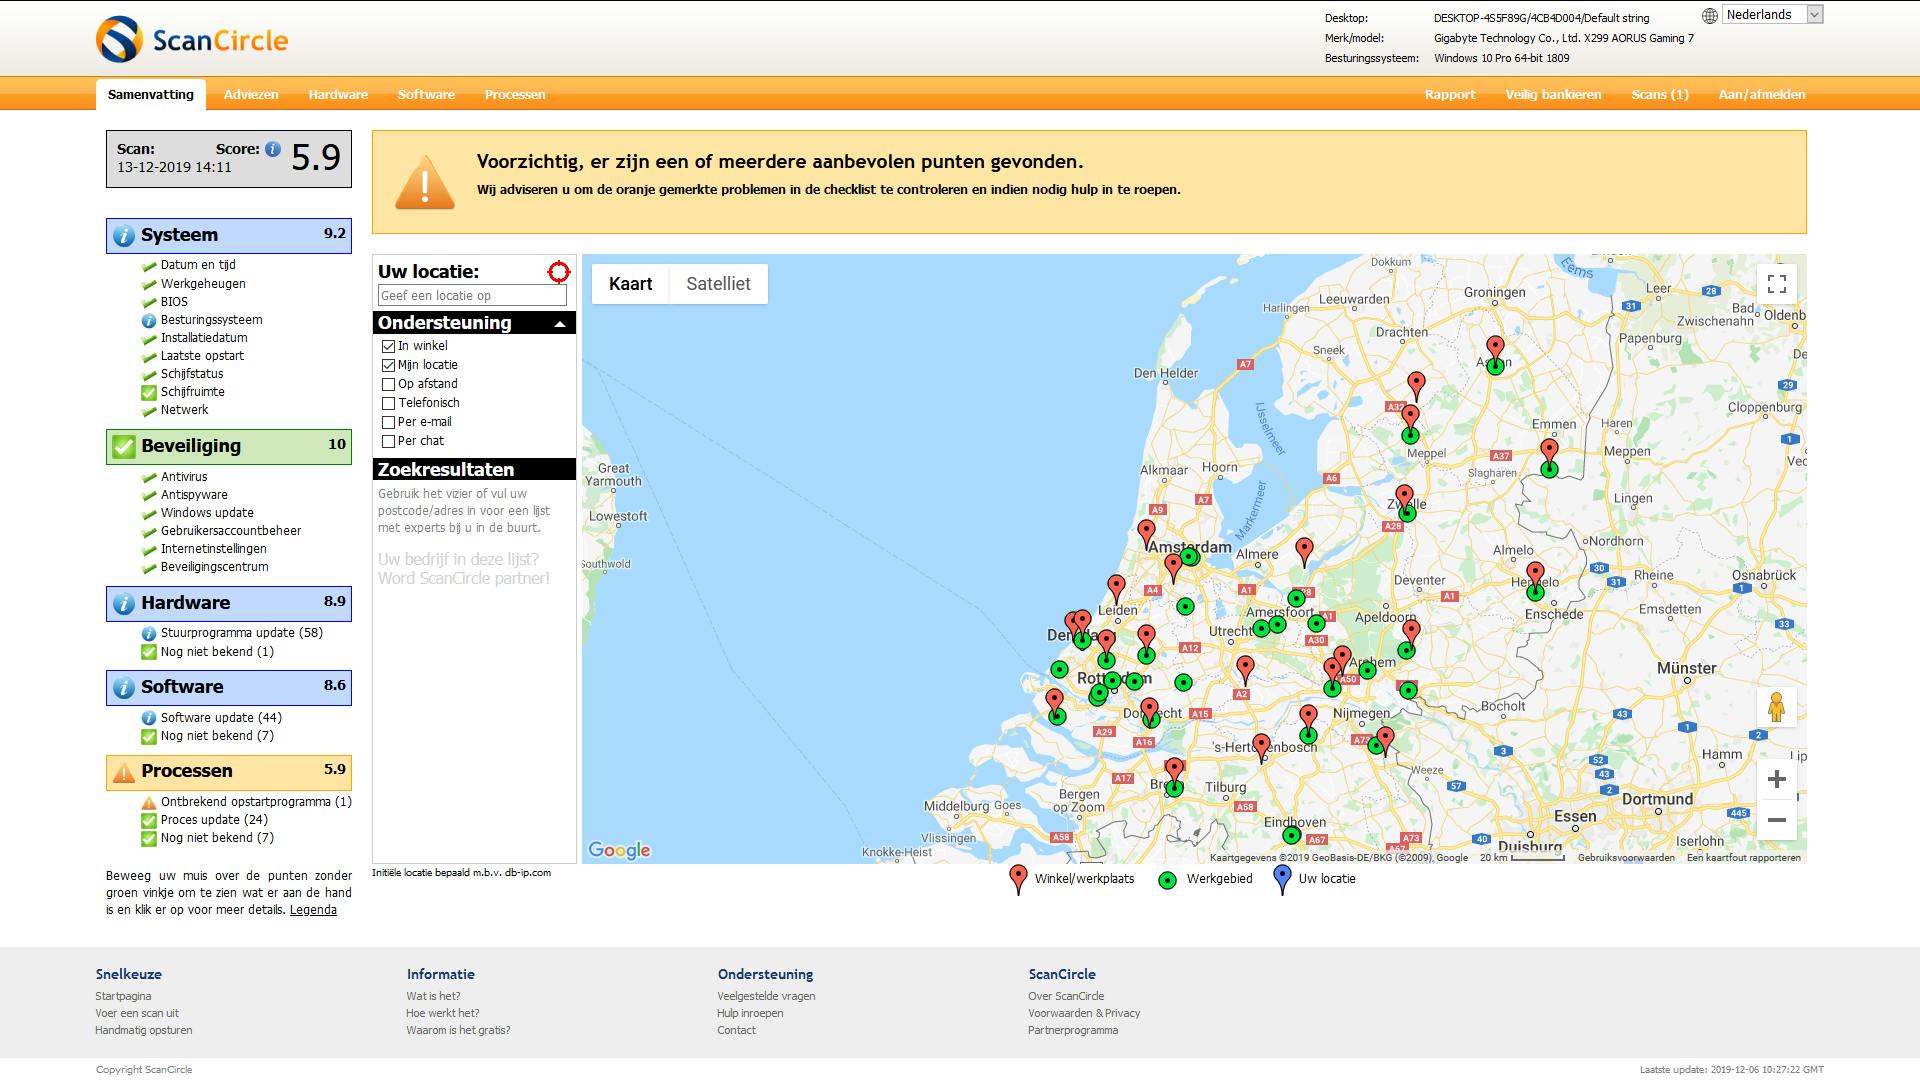
Task: Zoom in on the map
Action: pos(1776,779)
